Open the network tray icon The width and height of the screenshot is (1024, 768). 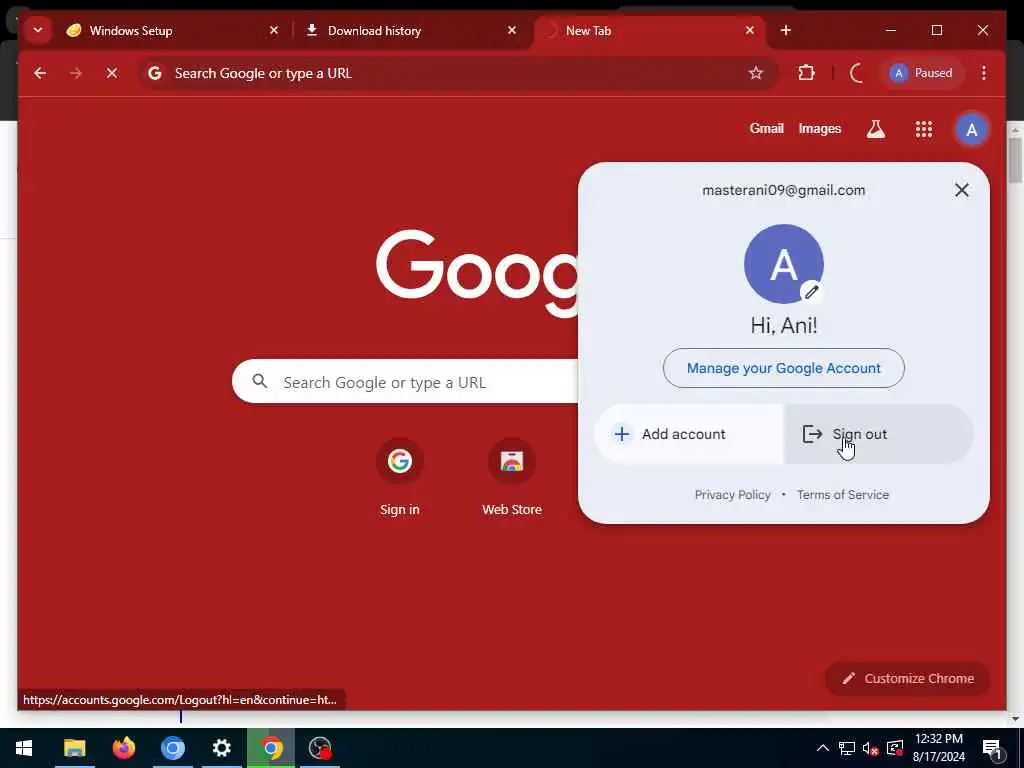point(846,748)
